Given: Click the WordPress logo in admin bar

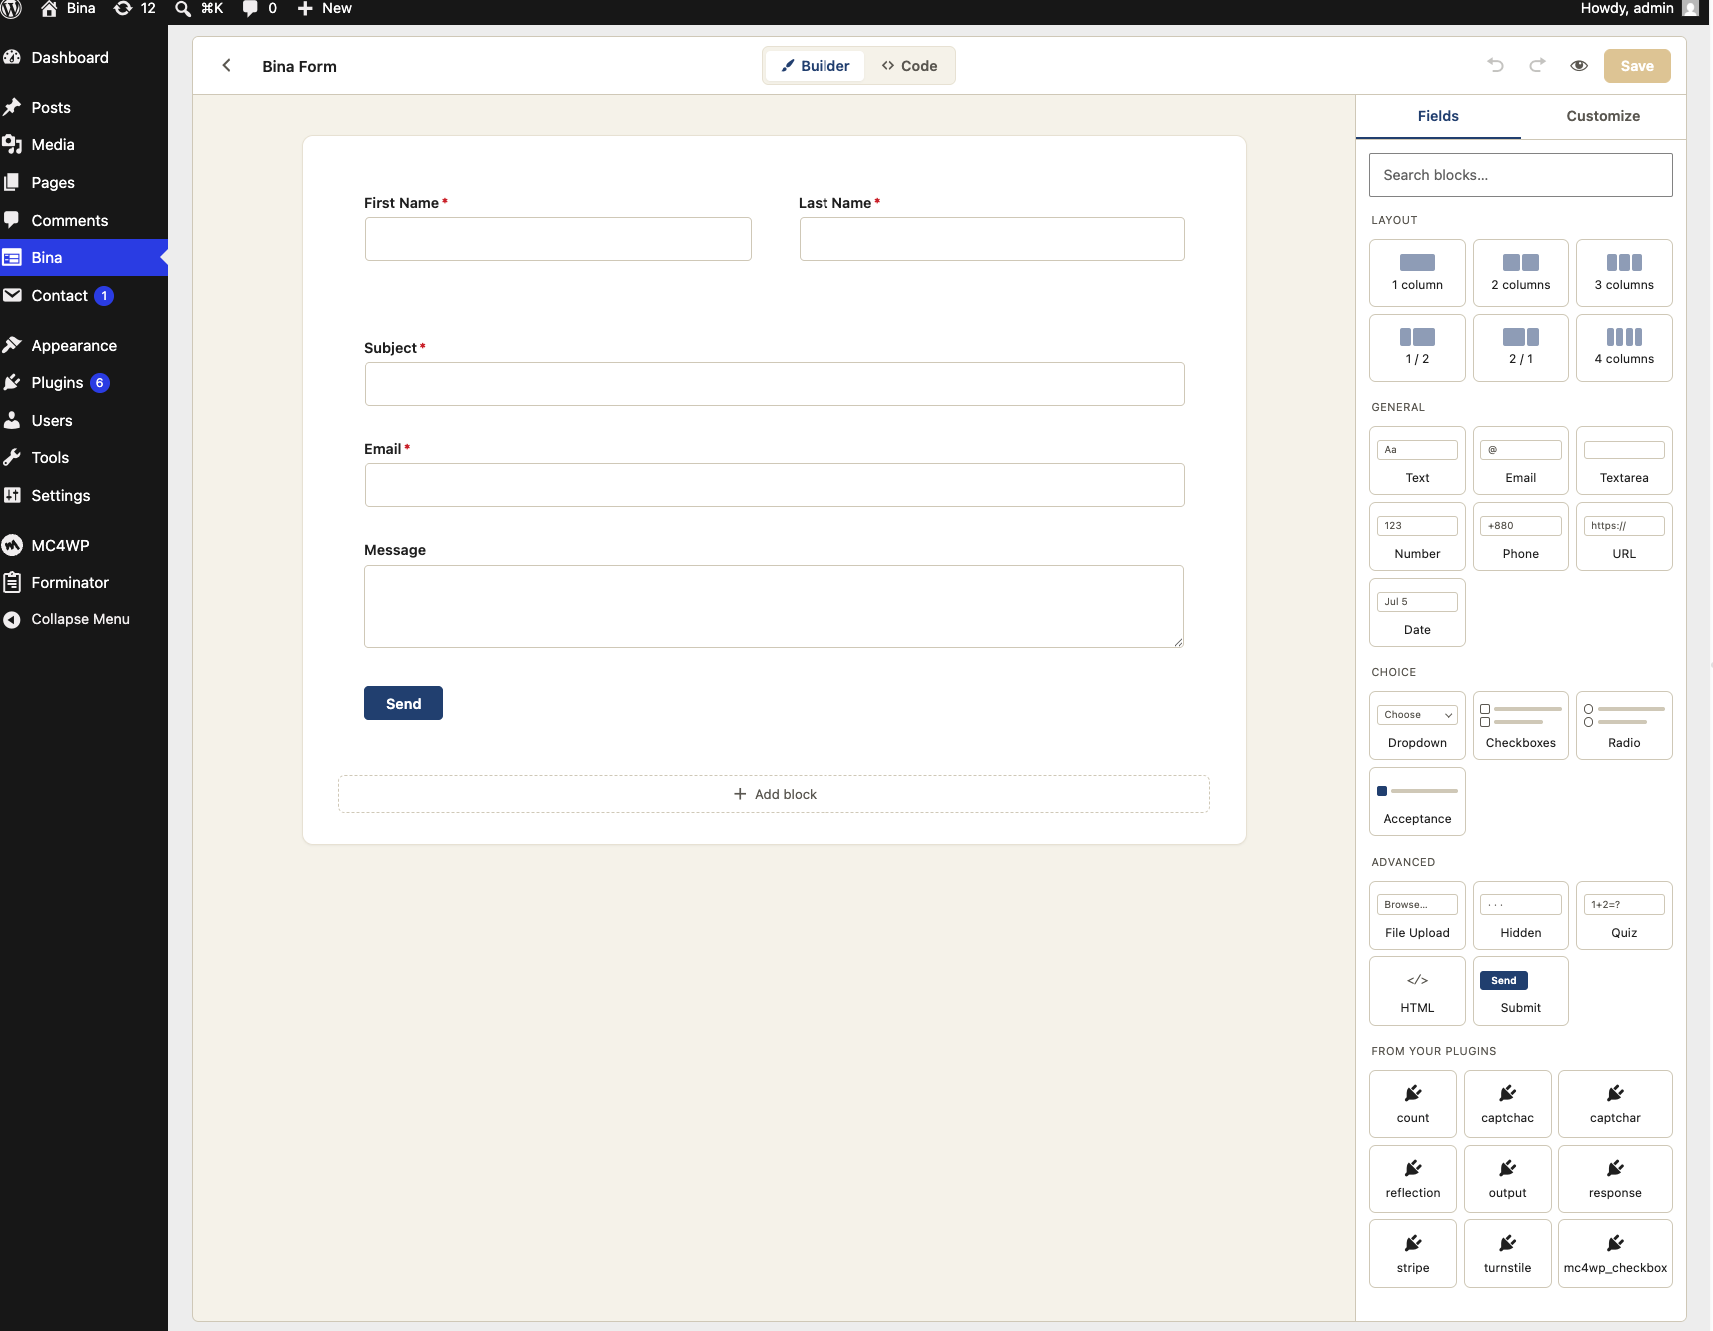Looking at the screenshot, I should (x=12, y=9).
